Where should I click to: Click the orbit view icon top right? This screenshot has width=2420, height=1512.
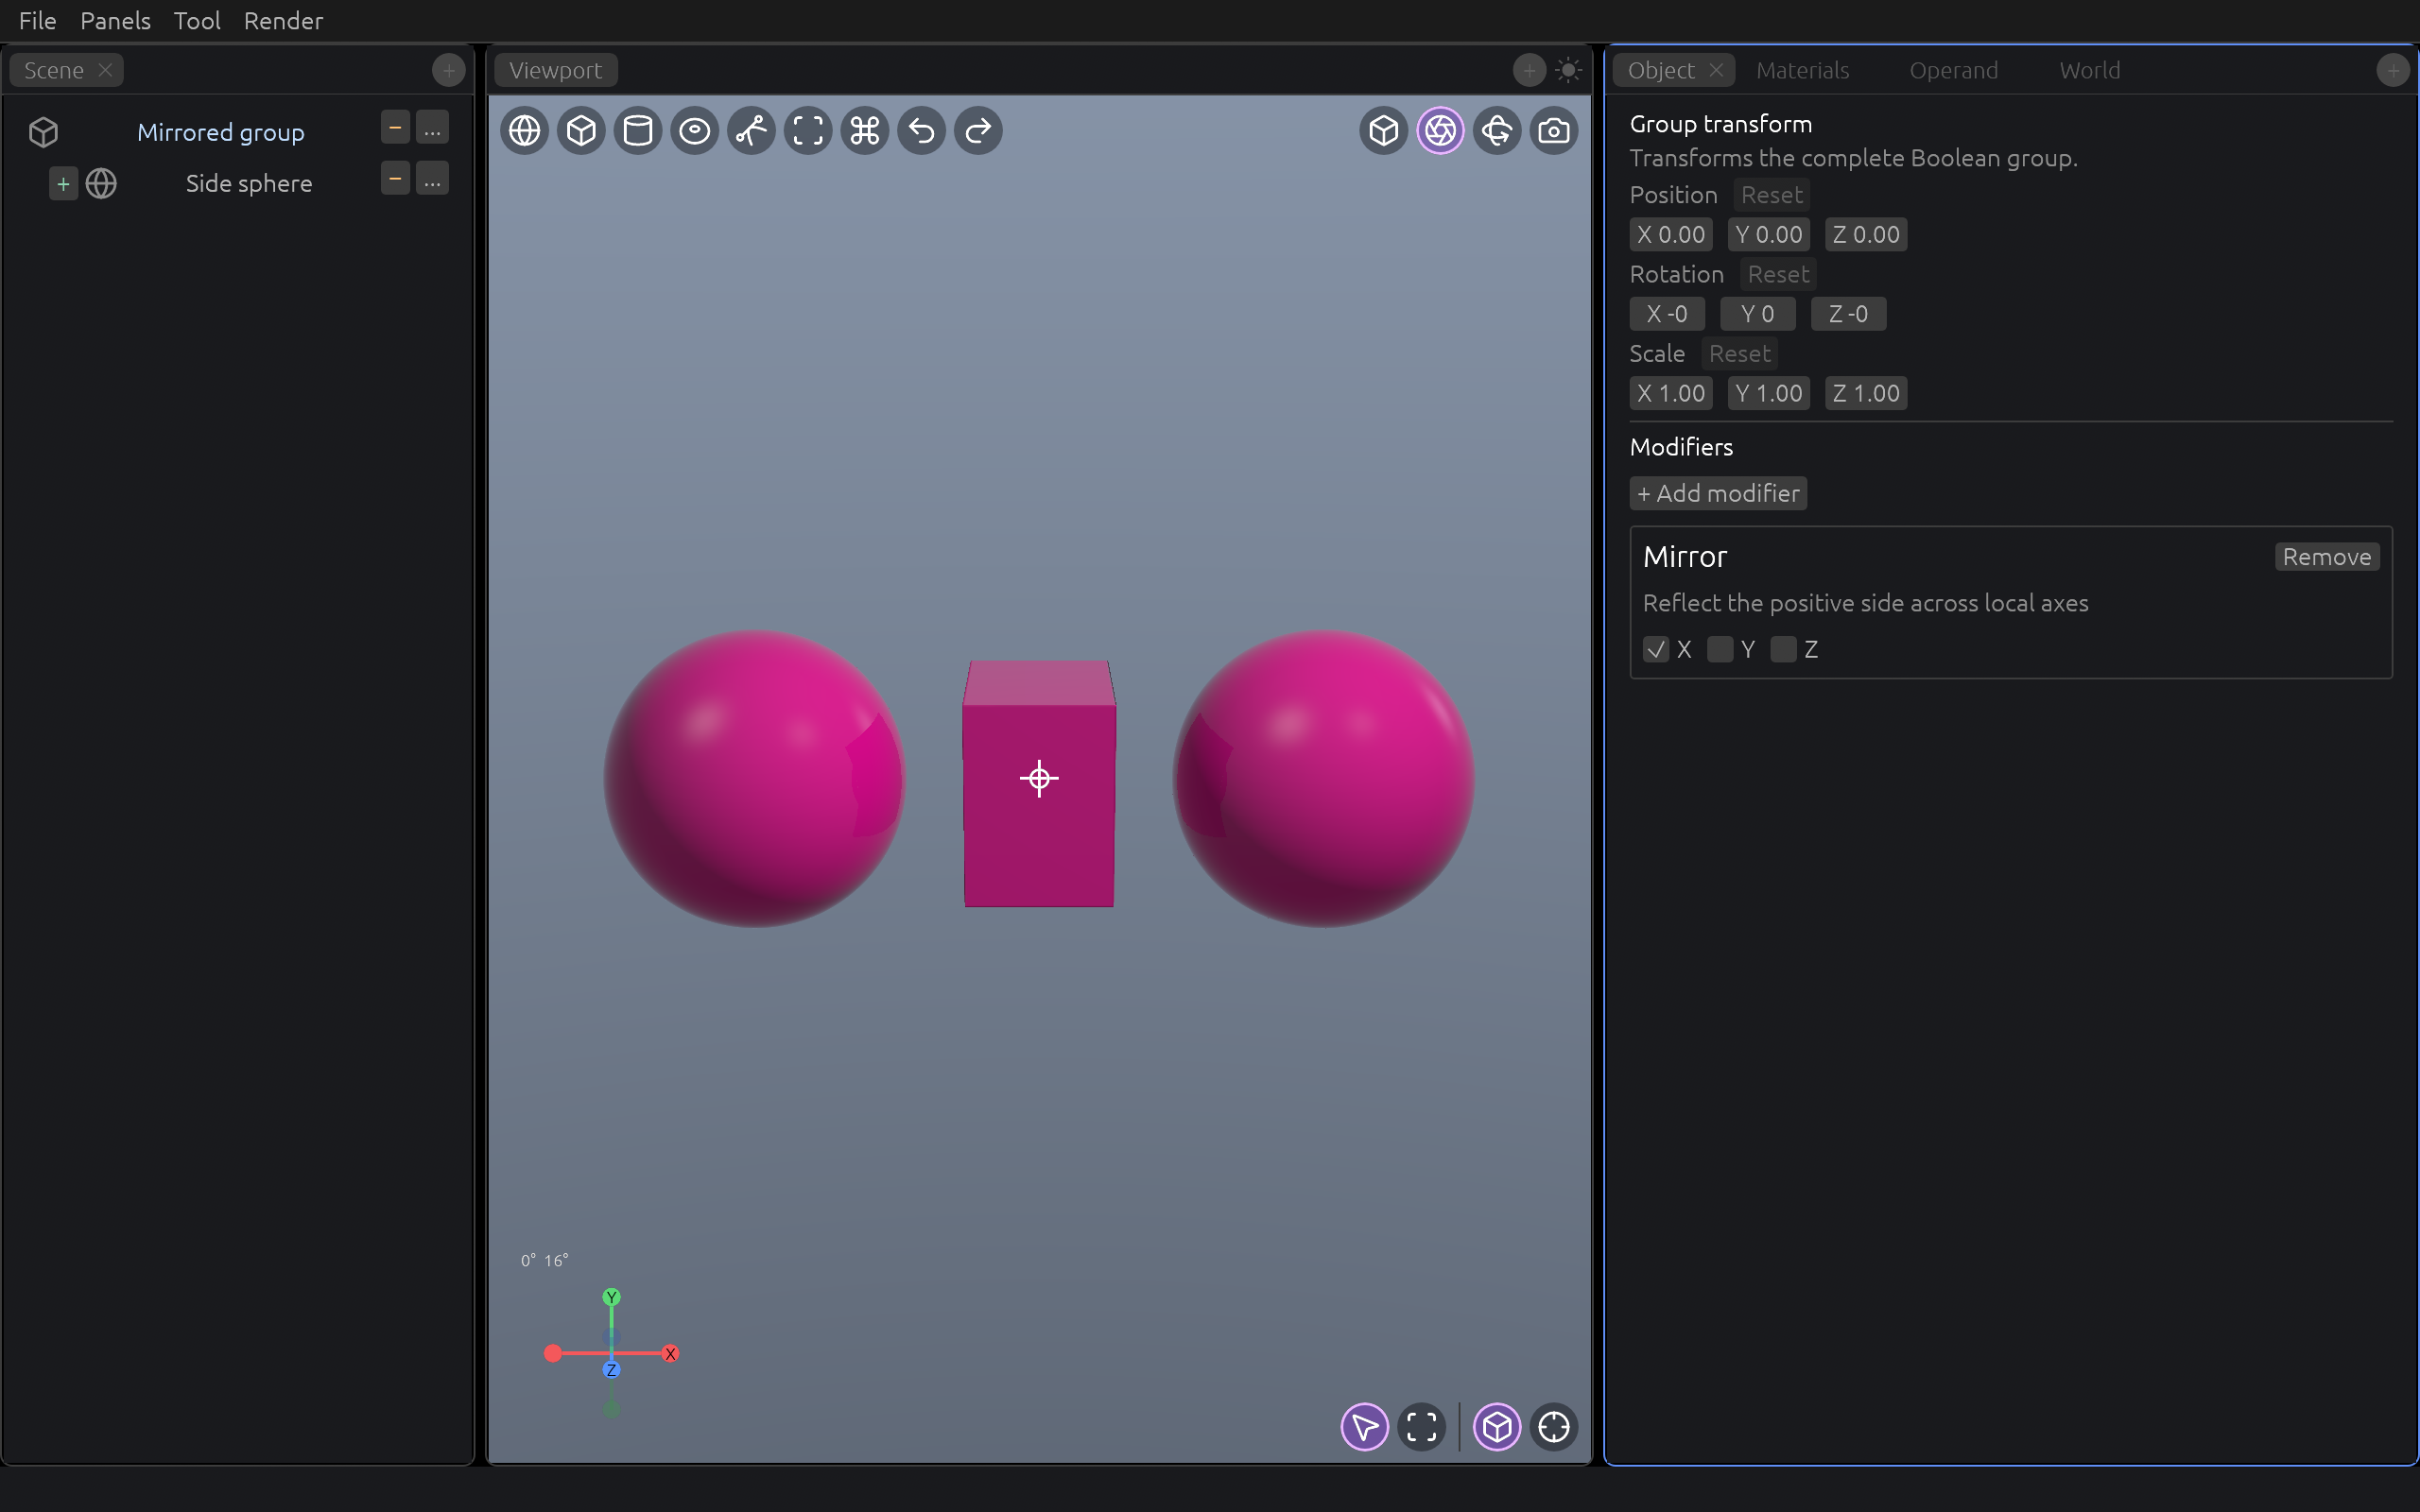pos(1497,131)
